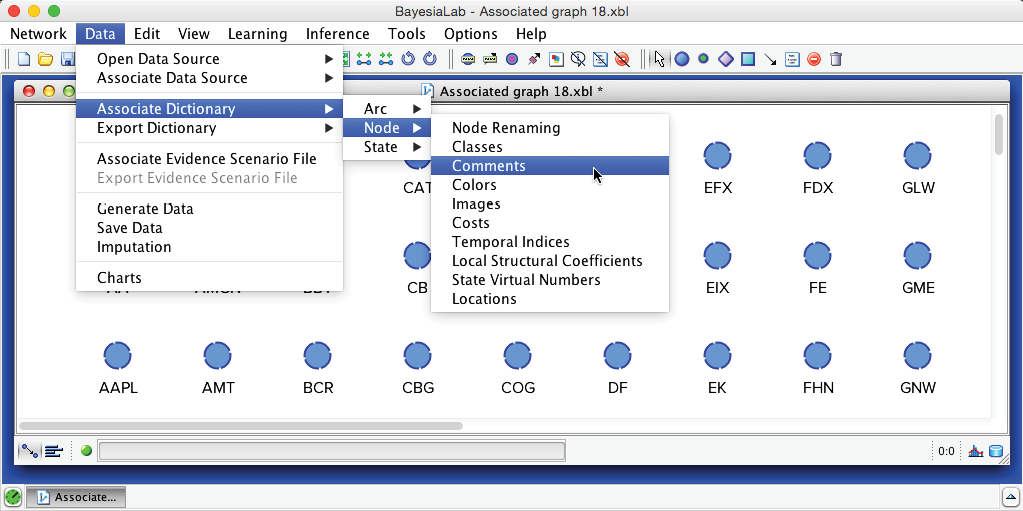Select the square utility node tool
Screen dimensions: 1023x511
(x=748, y=59)
